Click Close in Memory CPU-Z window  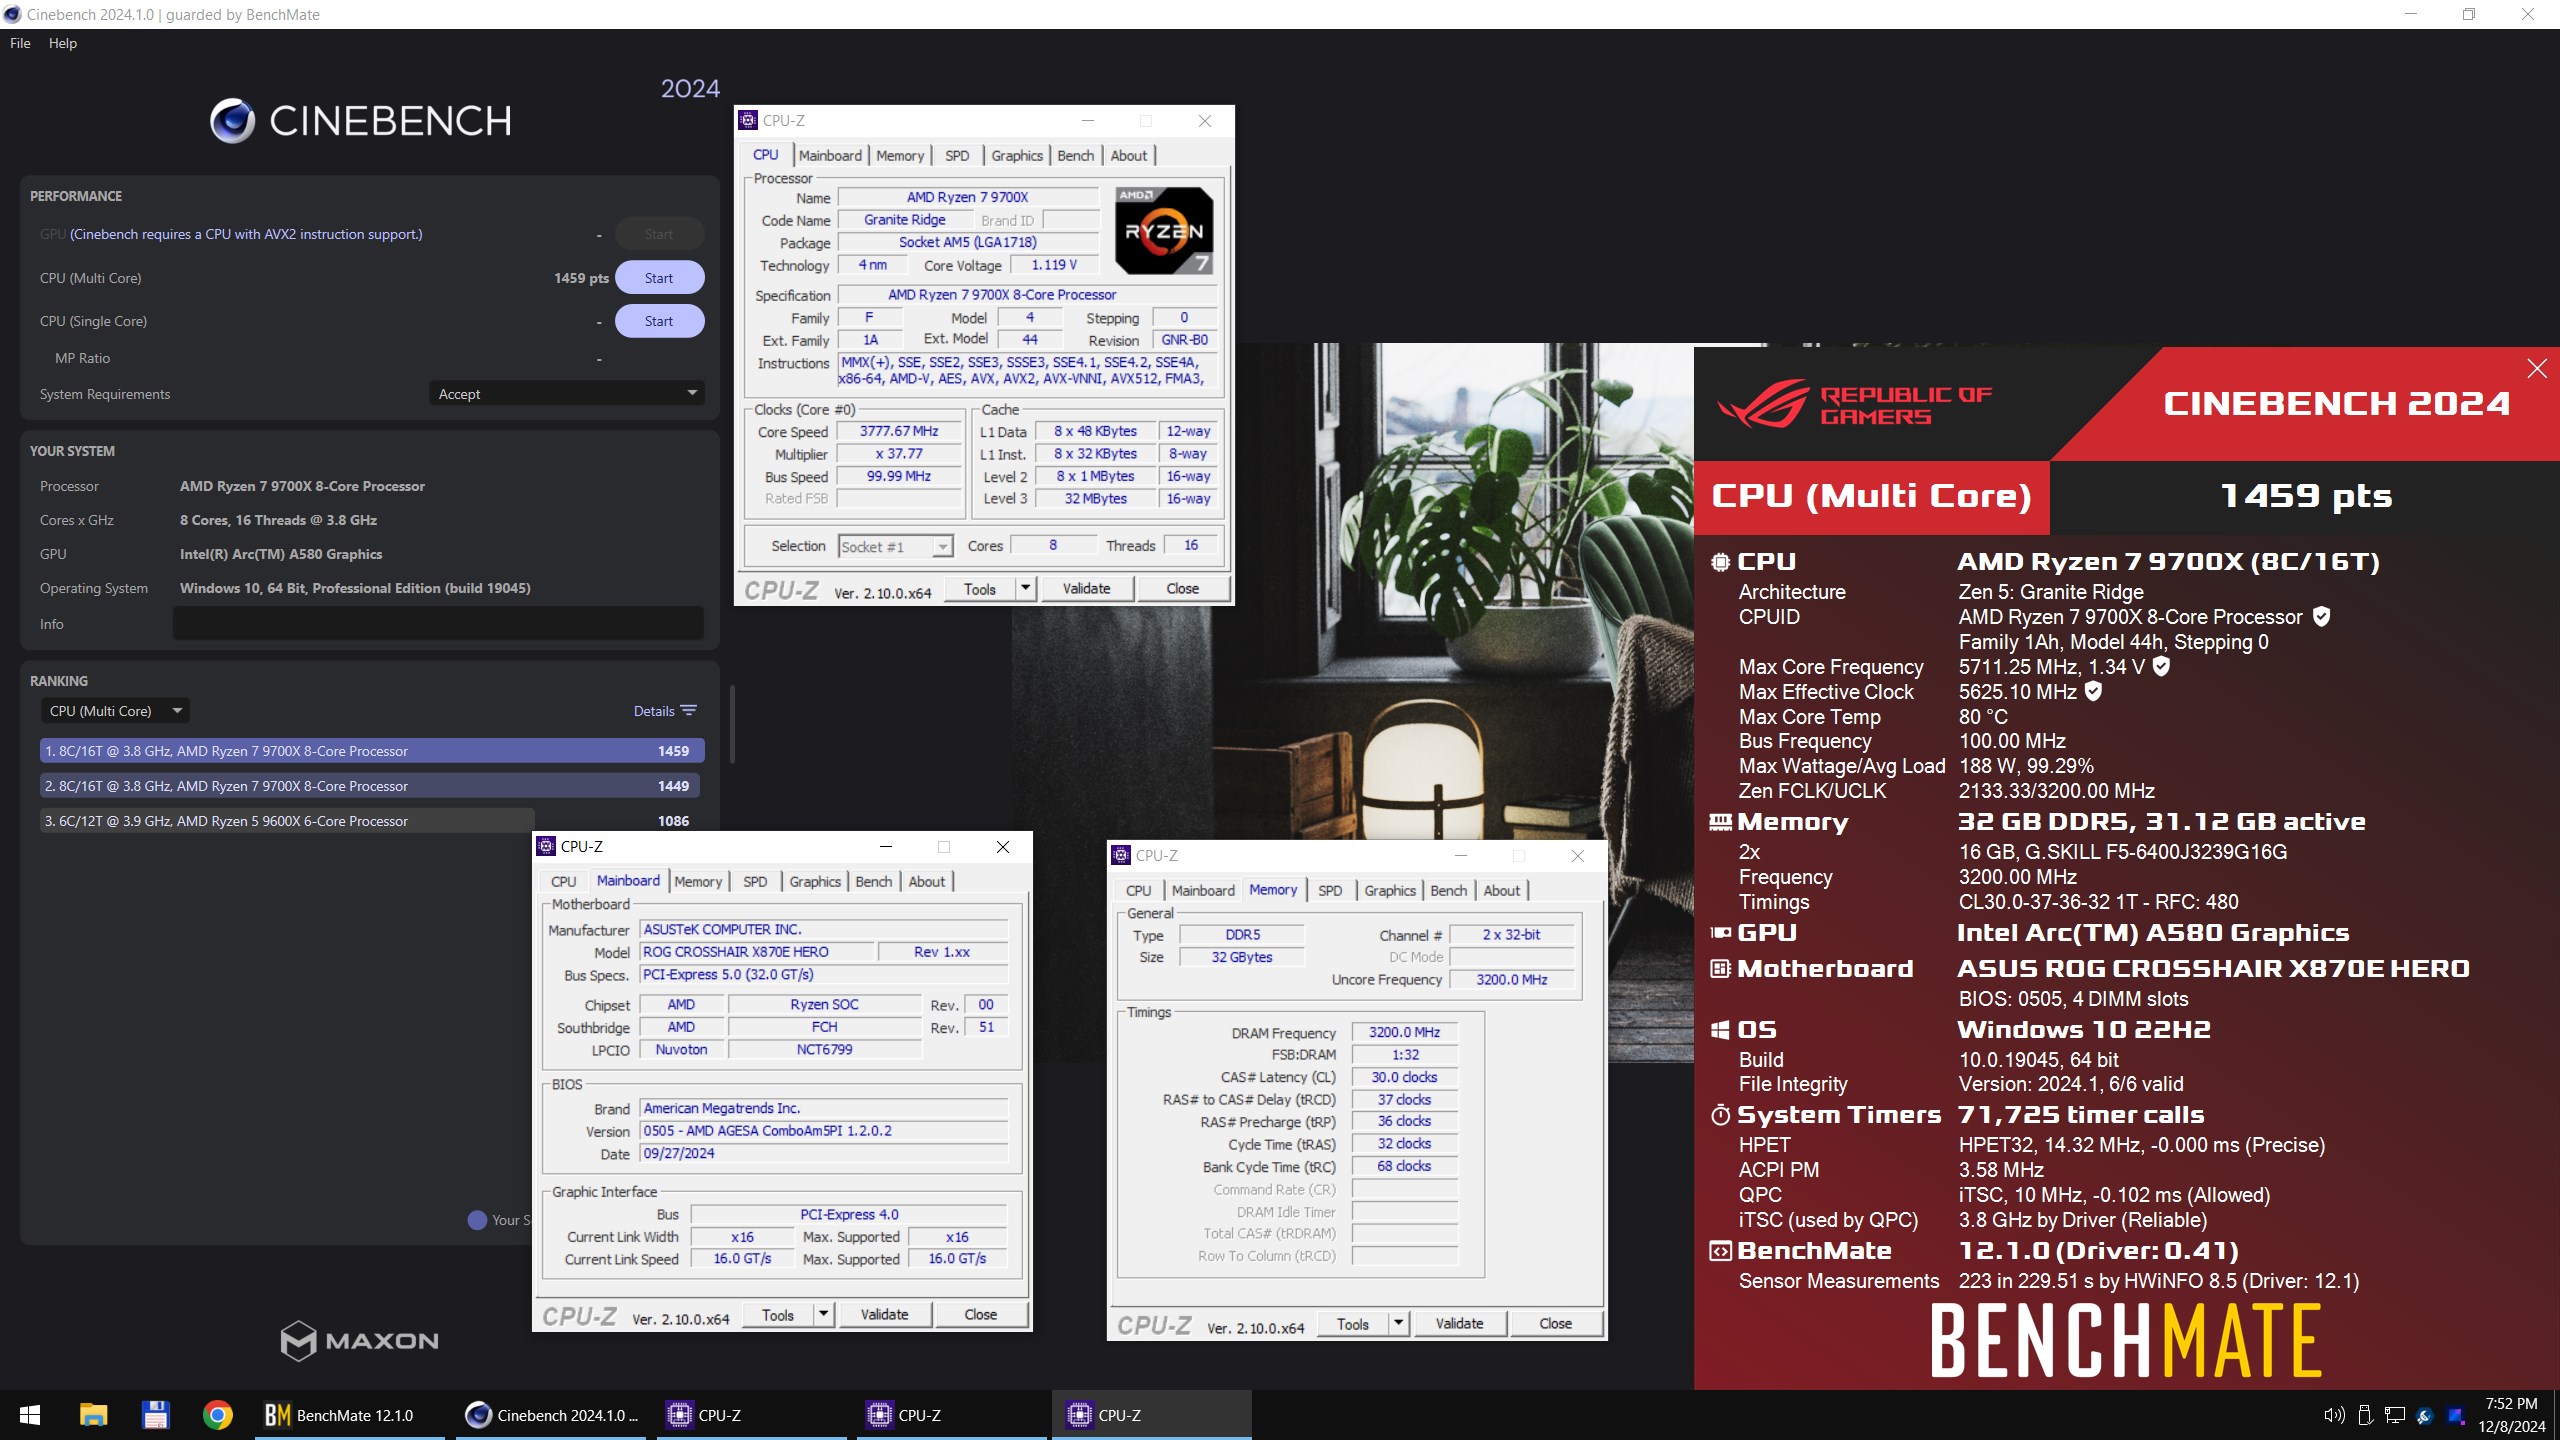point(1555,1324)
